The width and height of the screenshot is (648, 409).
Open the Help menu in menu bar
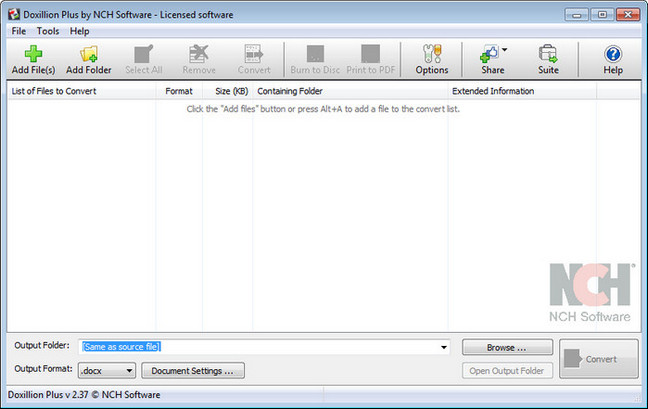point(79,31)
